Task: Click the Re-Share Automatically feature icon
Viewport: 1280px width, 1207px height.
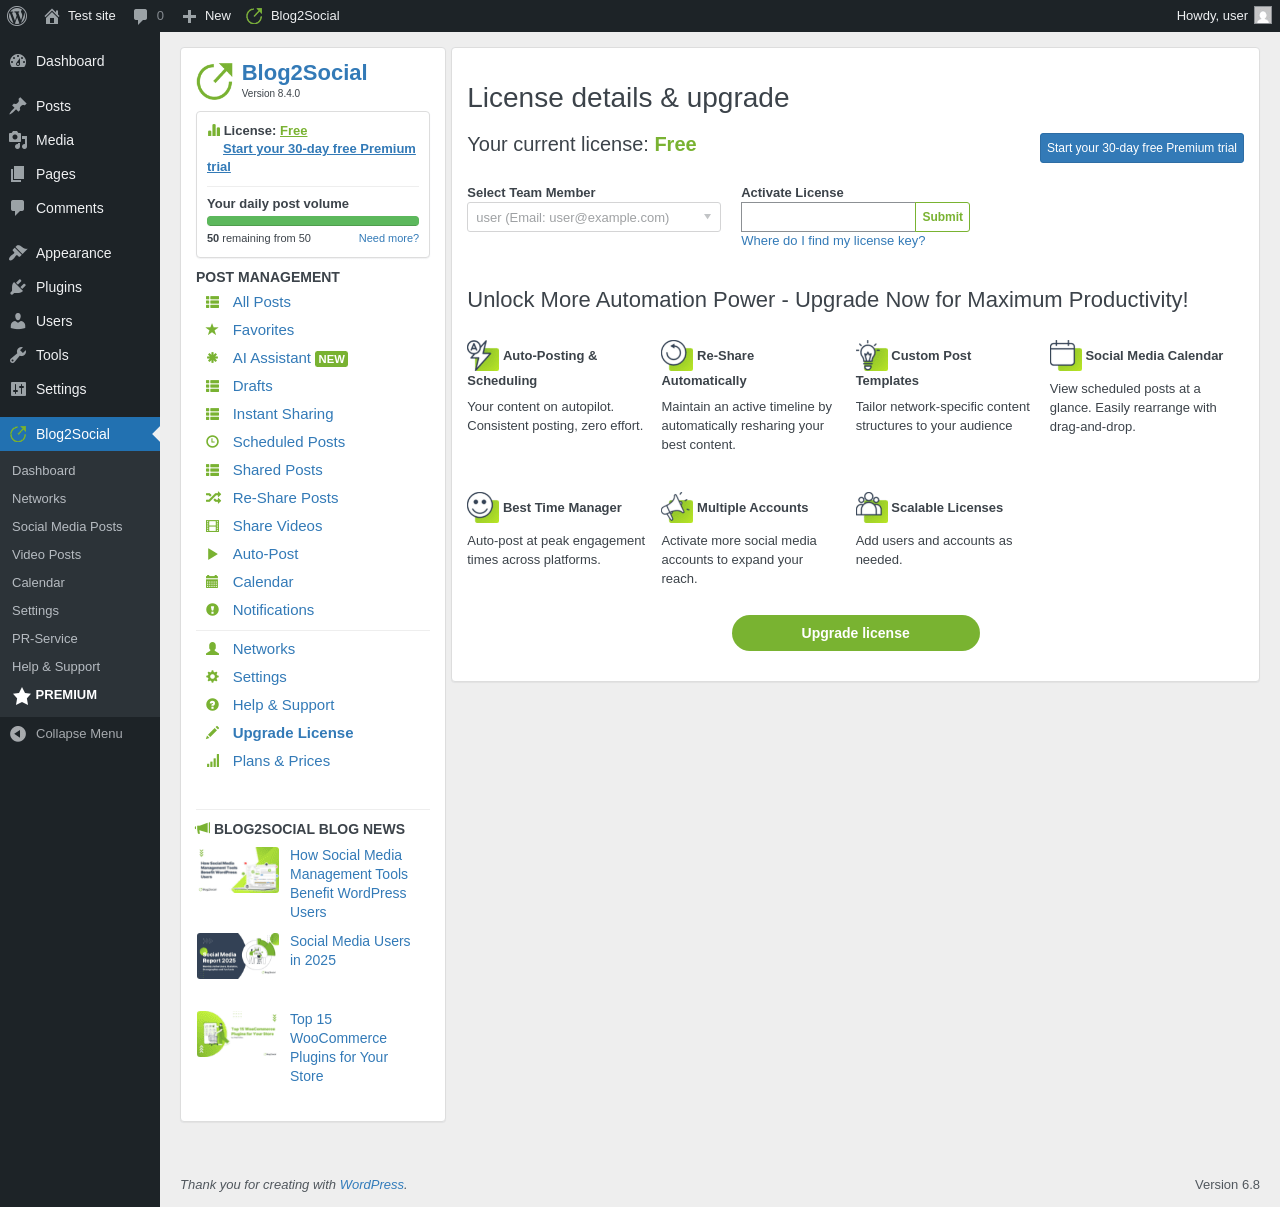Action: pyautogui.click(x=677, y=355)
